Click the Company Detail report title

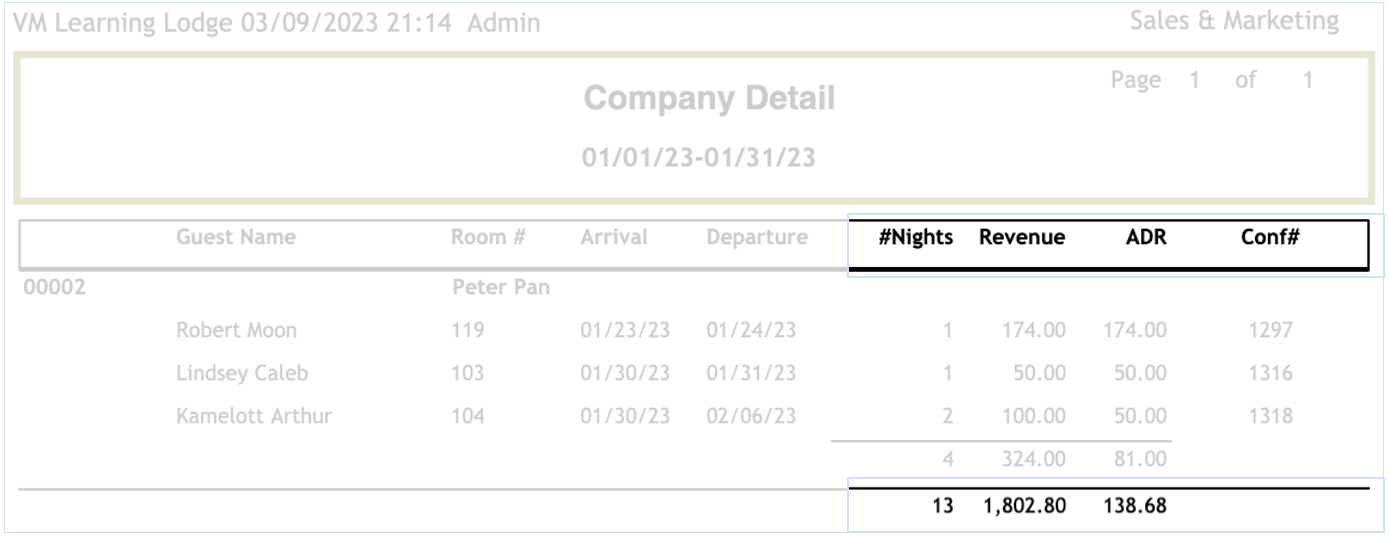click(709, 99)
